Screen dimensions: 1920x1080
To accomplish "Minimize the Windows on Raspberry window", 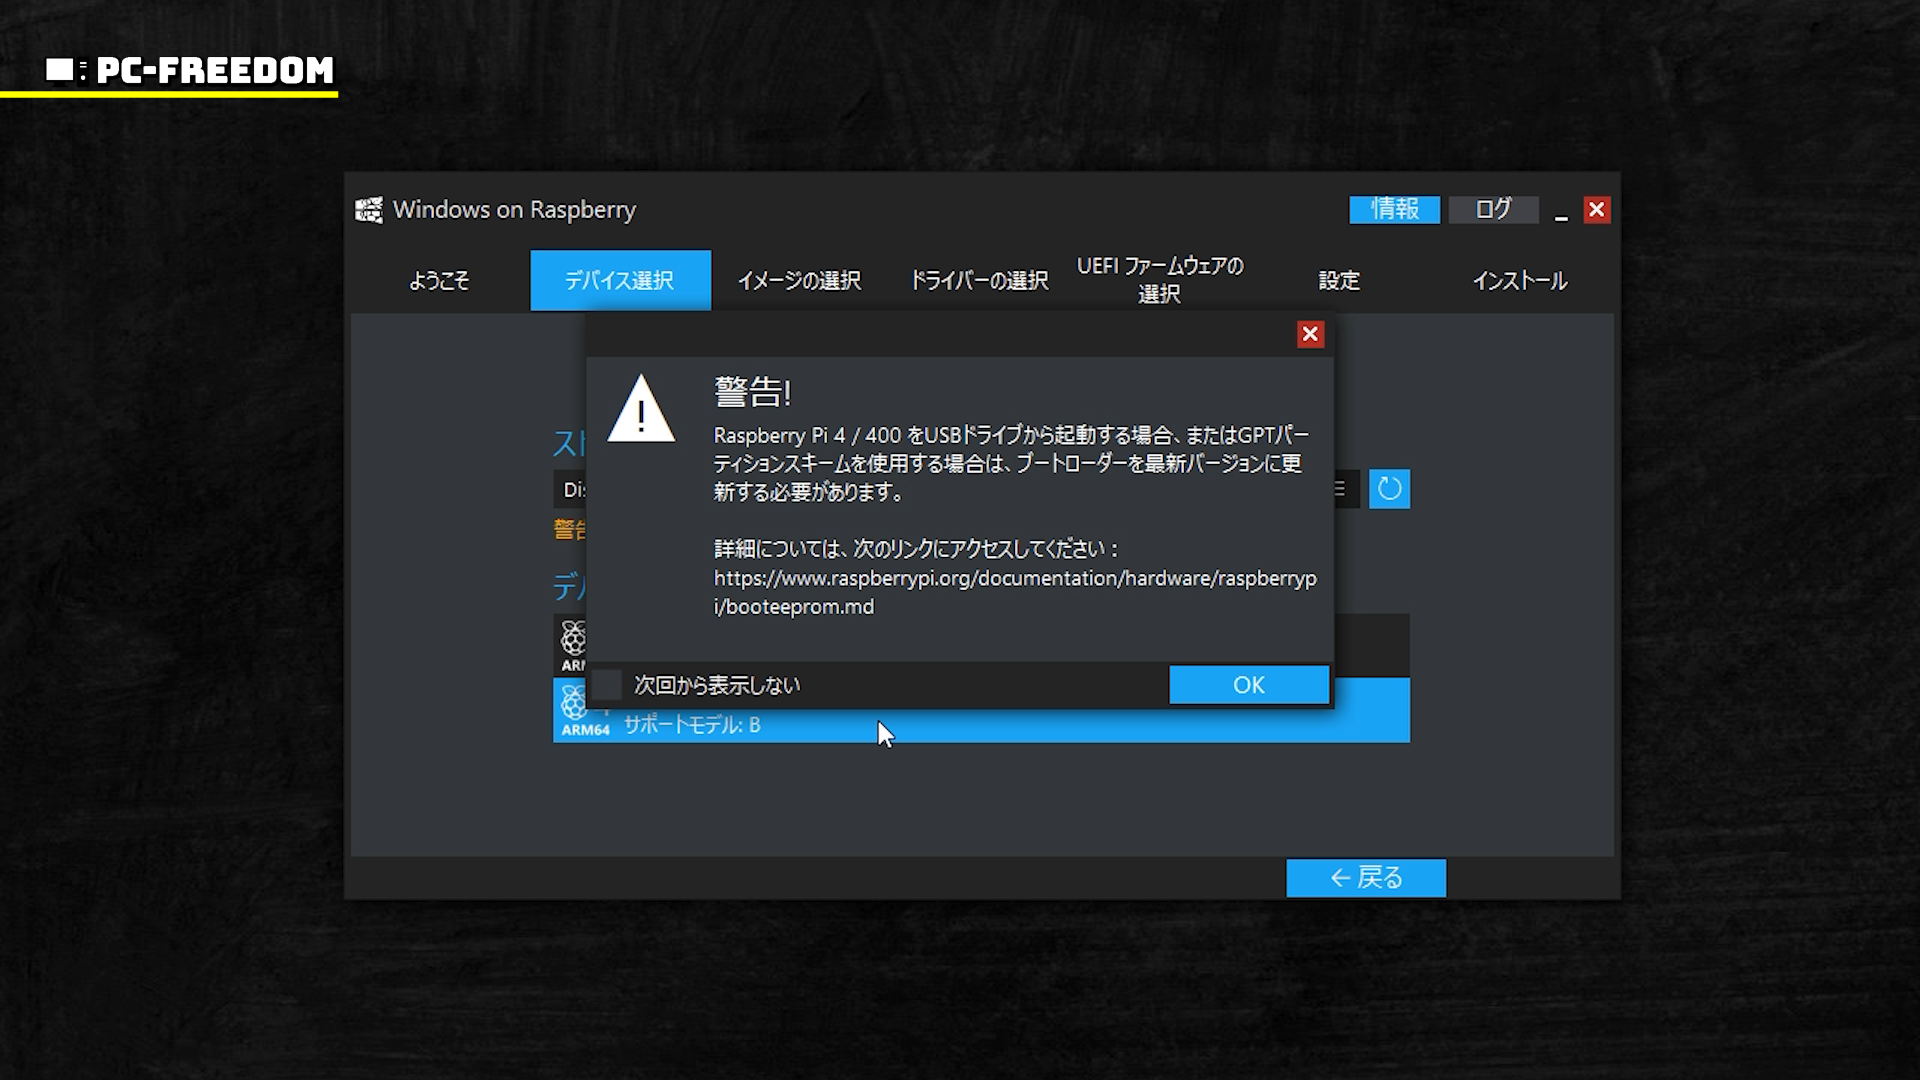I will click(1561, 211).
